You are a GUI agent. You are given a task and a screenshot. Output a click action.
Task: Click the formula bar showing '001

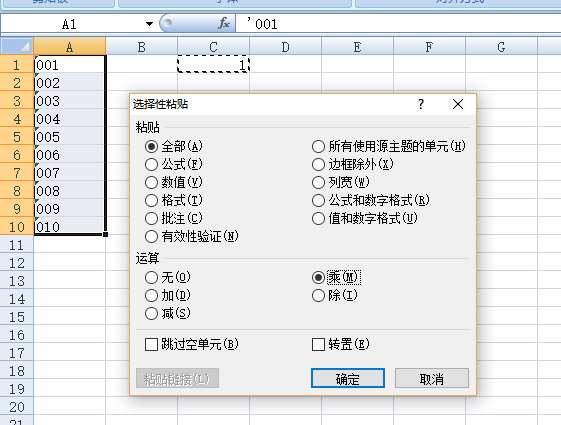[x=398, y=24]
